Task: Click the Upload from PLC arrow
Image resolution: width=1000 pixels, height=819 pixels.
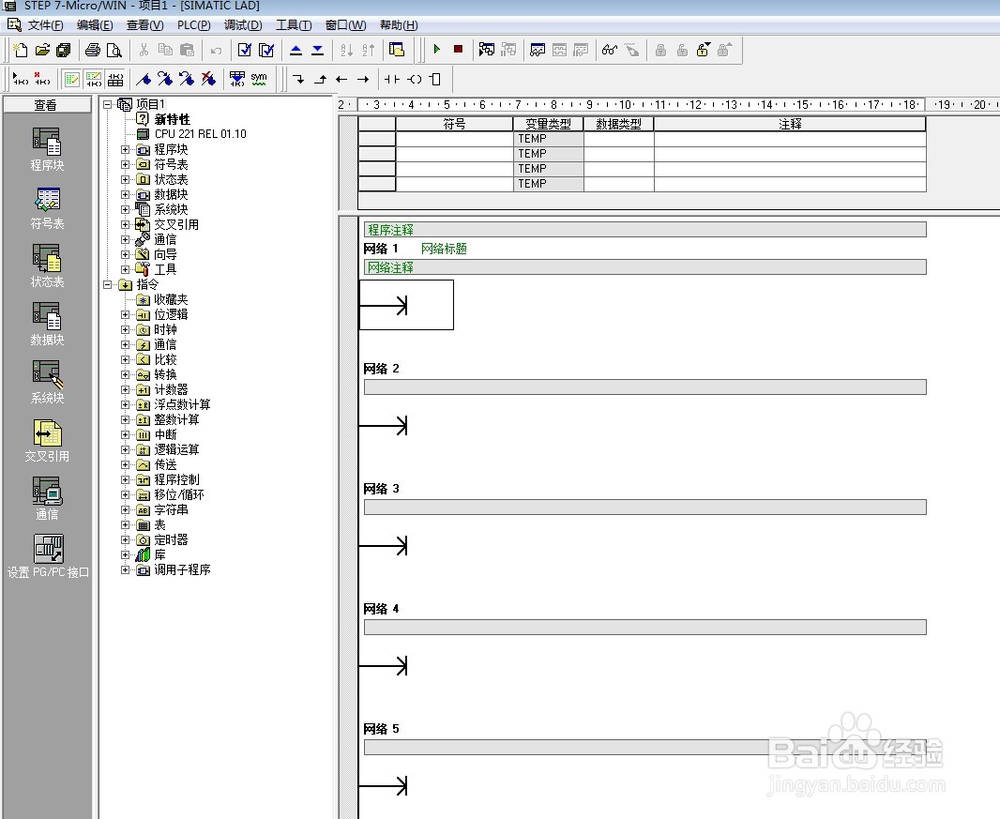Action: tap(296, 50)
